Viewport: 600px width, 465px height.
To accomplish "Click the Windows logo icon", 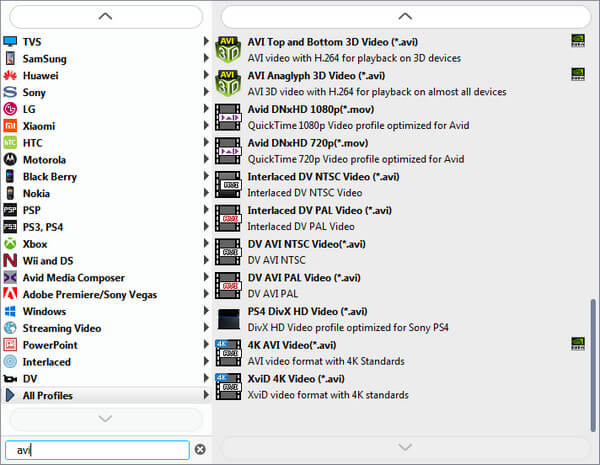I will pos(10,311).
